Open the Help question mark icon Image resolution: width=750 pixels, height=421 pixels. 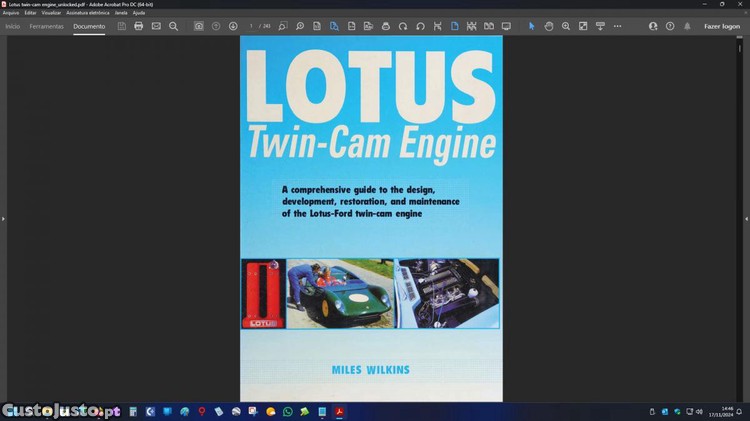[670, 26]
